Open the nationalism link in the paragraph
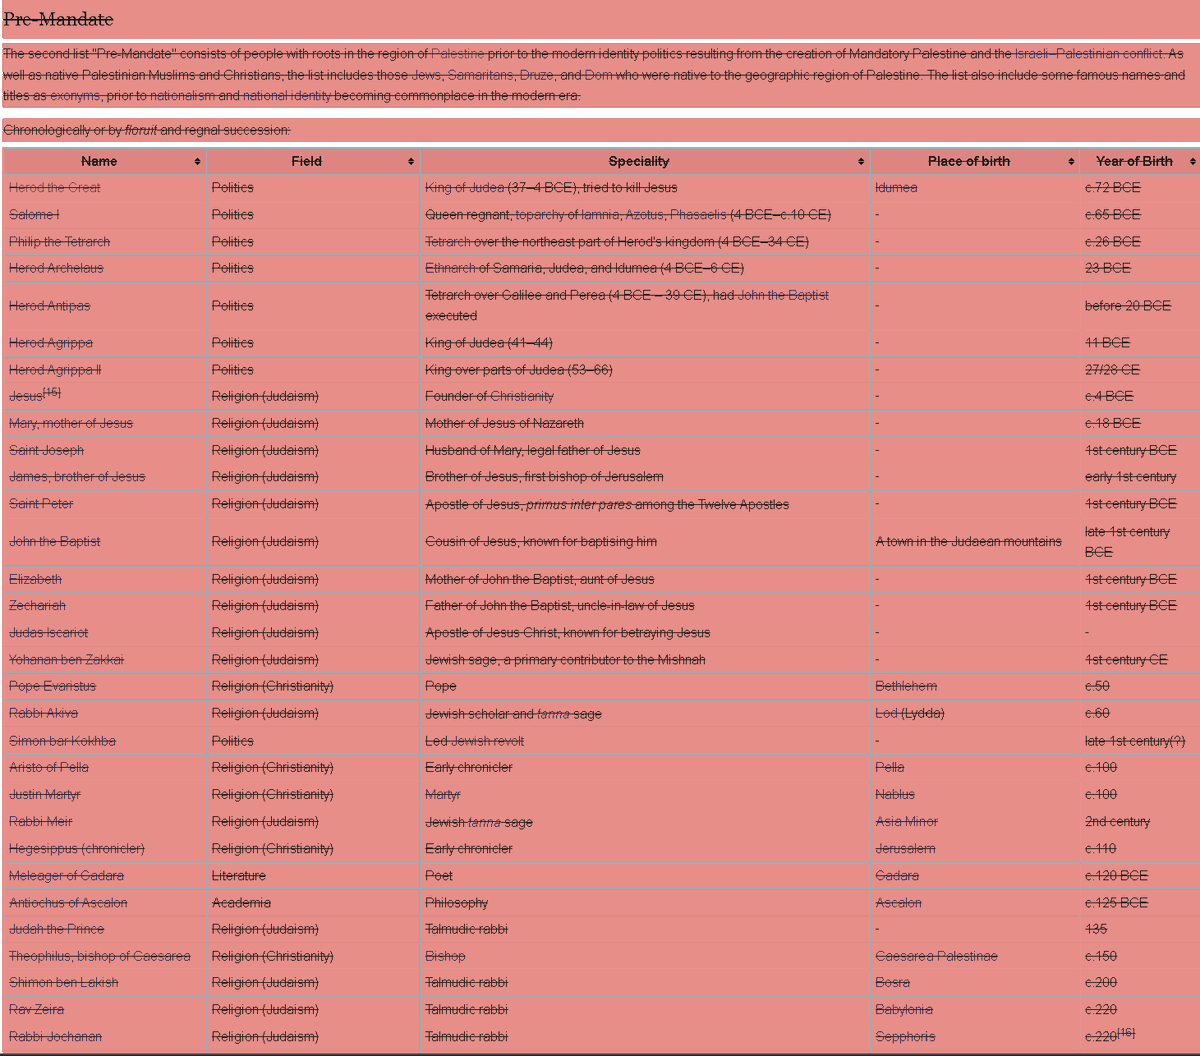Viewport: 1200px width, 1056px height. (184, 96)
